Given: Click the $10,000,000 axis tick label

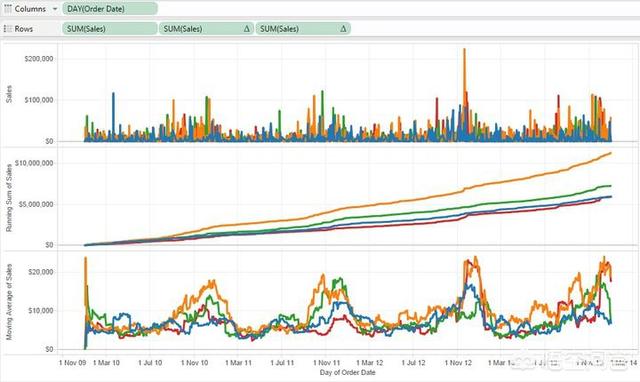Looking at the screenshot, I should 34,163.
